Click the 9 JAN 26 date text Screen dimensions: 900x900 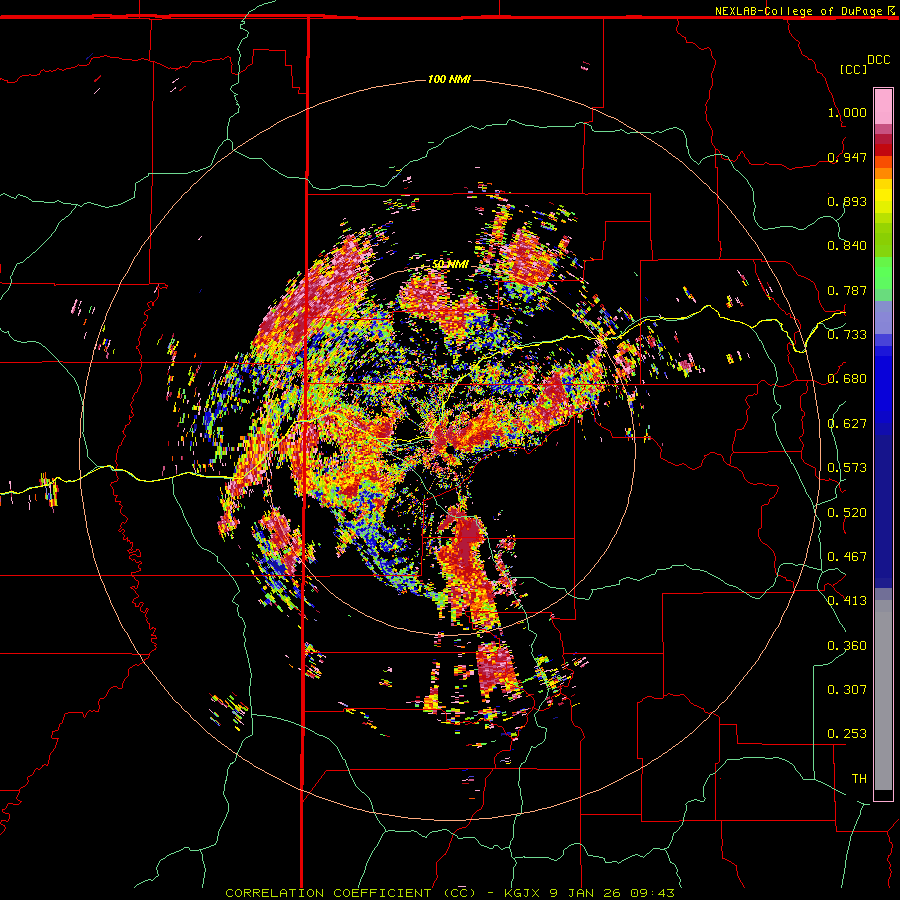[x=587, y=893]
